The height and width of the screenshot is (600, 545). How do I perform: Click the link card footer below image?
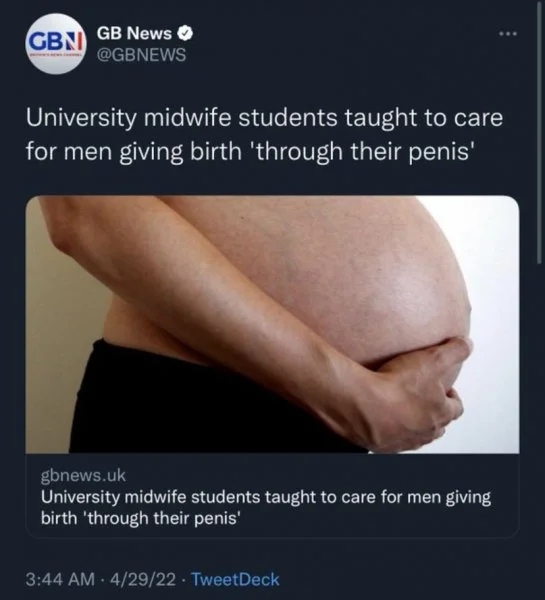pyautogui.click(x=272, y=496)
